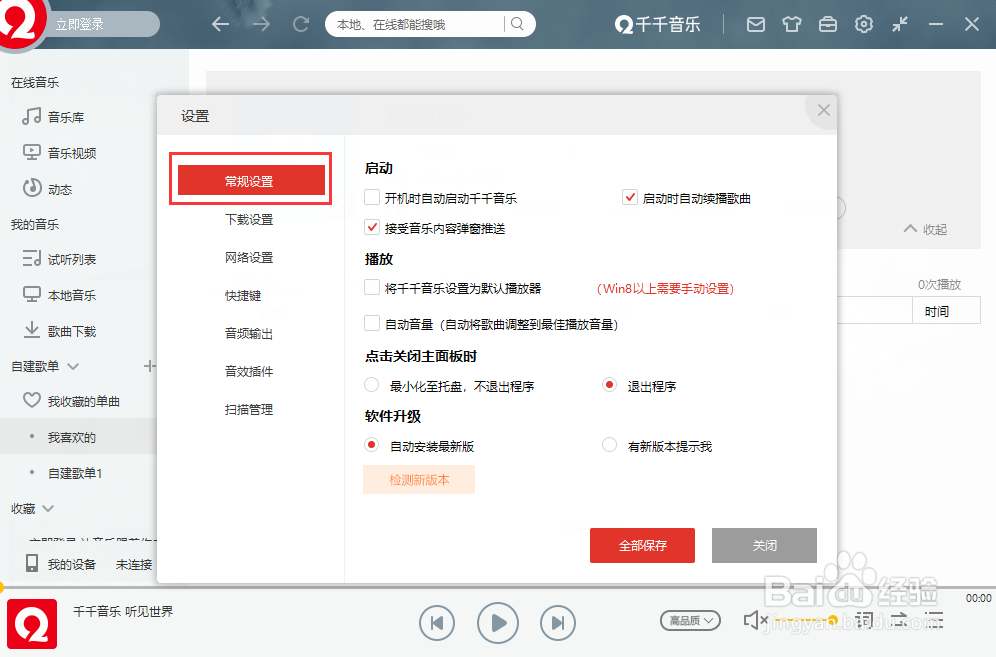Click the lyrics 词 icon in the player bar

click(x=866, y=620)
